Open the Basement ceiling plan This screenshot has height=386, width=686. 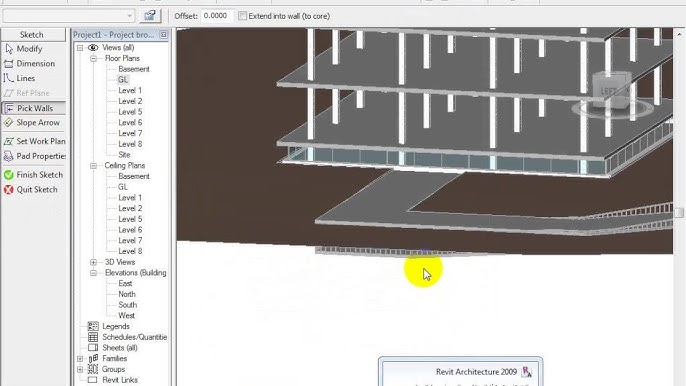[134, 176]
